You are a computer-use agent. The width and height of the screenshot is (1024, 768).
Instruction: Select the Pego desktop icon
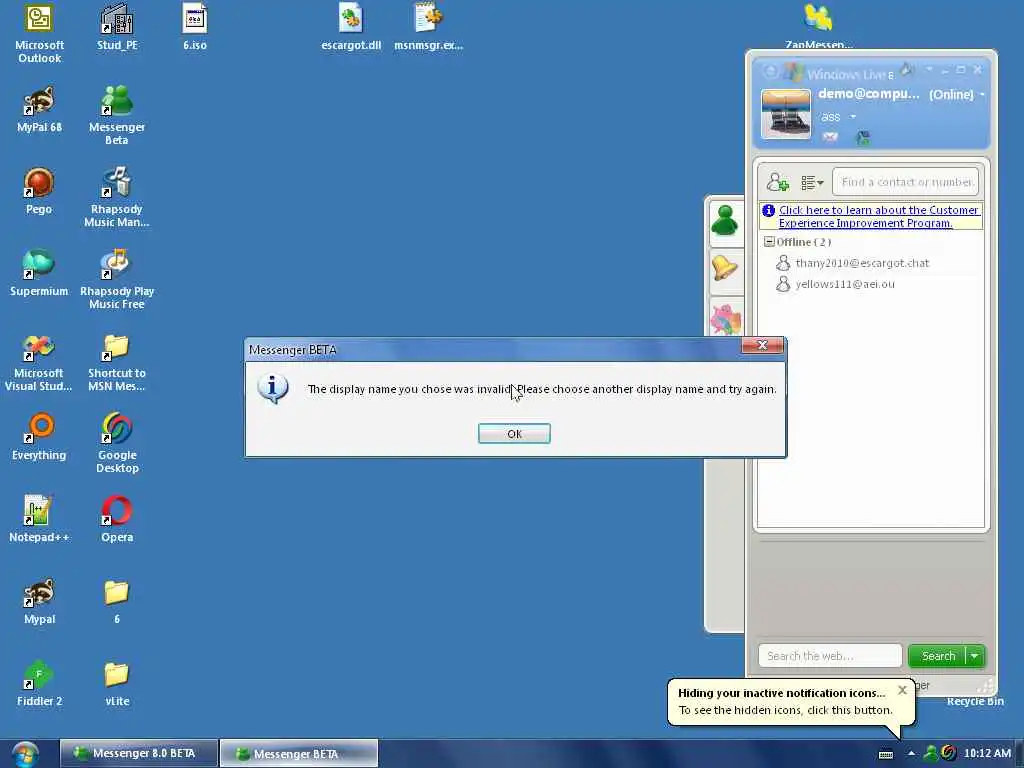pos(39,192)
